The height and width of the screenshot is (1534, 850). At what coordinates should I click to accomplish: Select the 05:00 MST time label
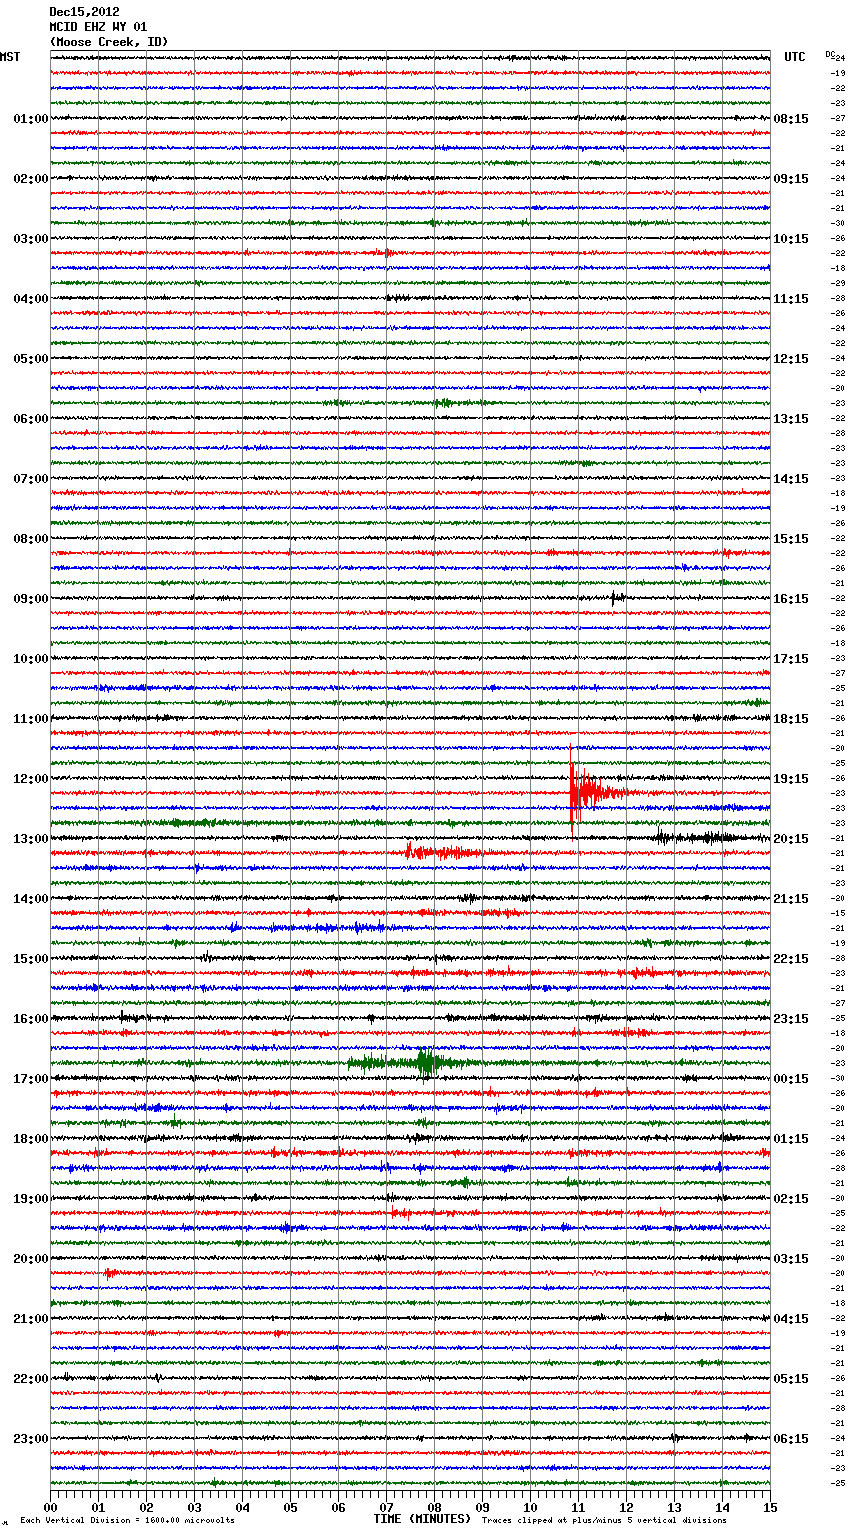pyautogui.click(x=31, y=359)
